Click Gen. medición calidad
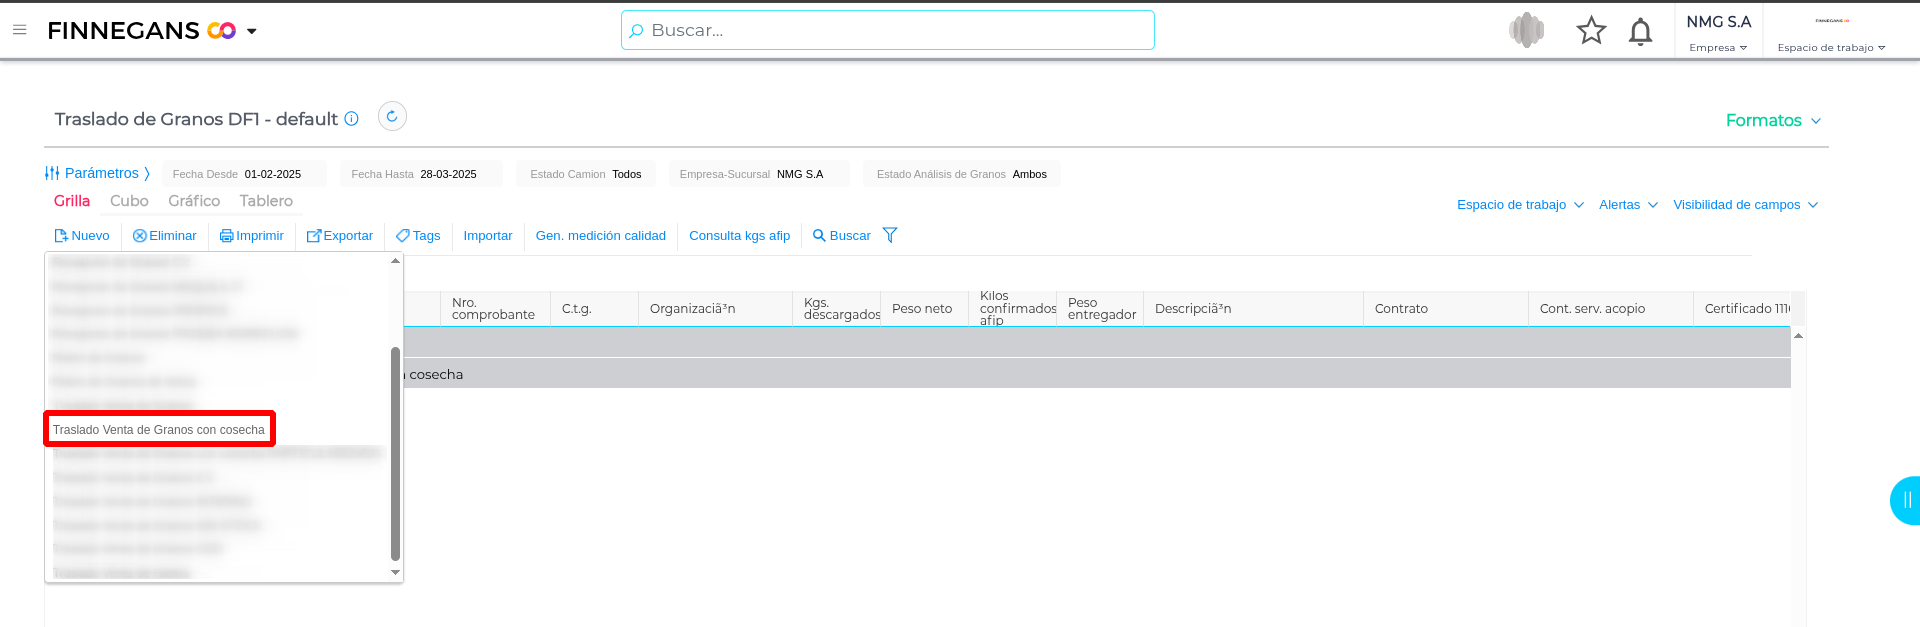 coord(601,236)
